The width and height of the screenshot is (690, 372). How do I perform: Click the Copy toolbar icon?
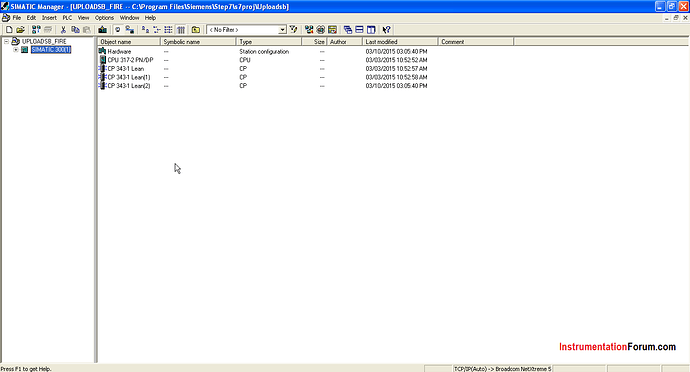pos(75,29)
